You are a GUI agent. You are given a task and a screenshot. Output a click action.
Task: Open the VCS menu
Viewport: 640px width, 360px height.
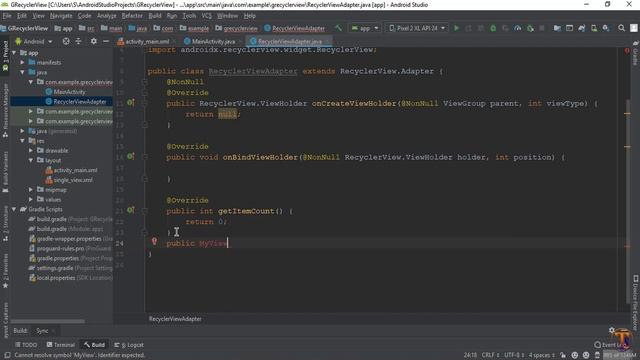(207, 16)
